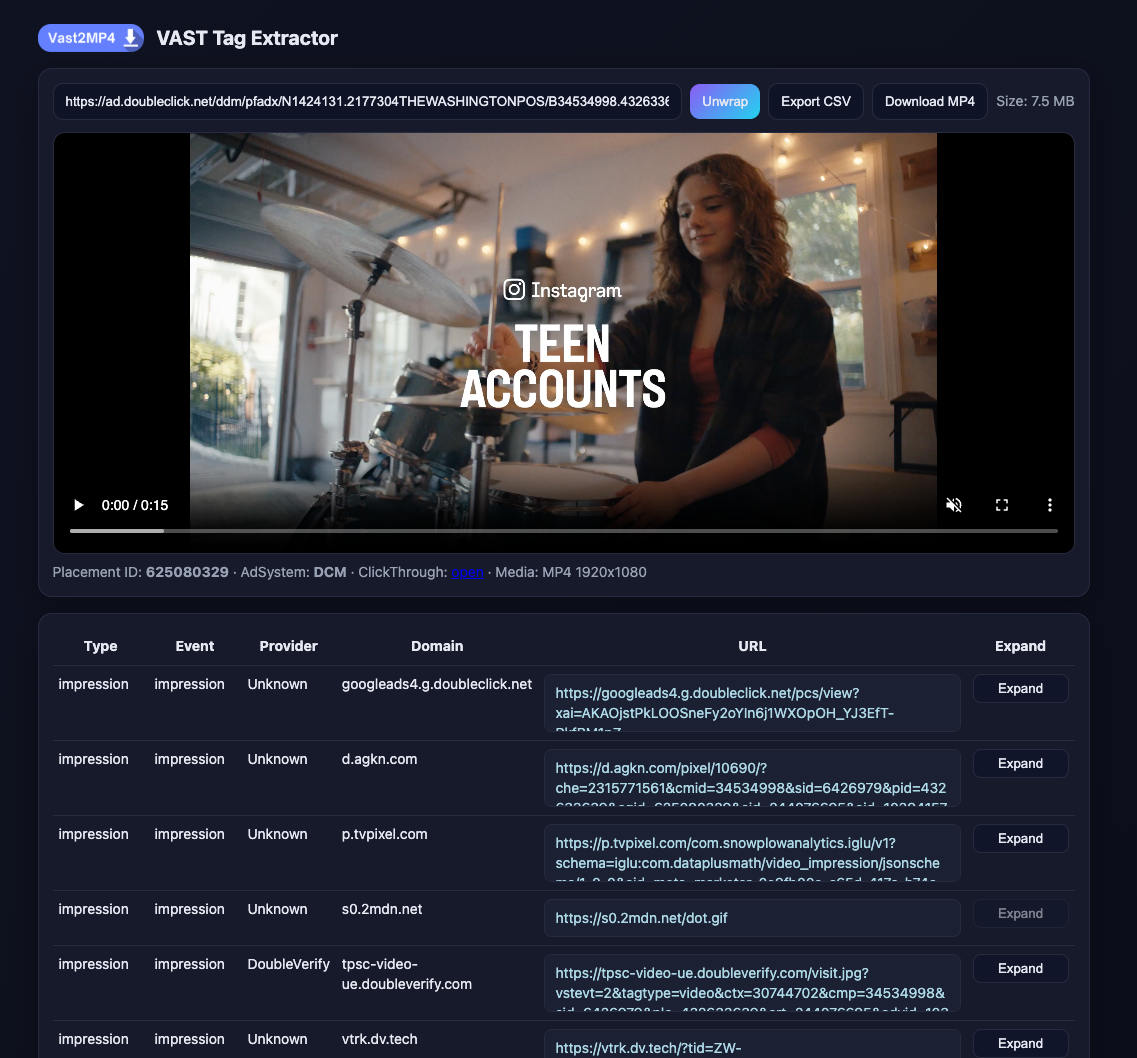Unmute the video with speaker icon
1137x1058 pixels.
(x=953, y=505)
